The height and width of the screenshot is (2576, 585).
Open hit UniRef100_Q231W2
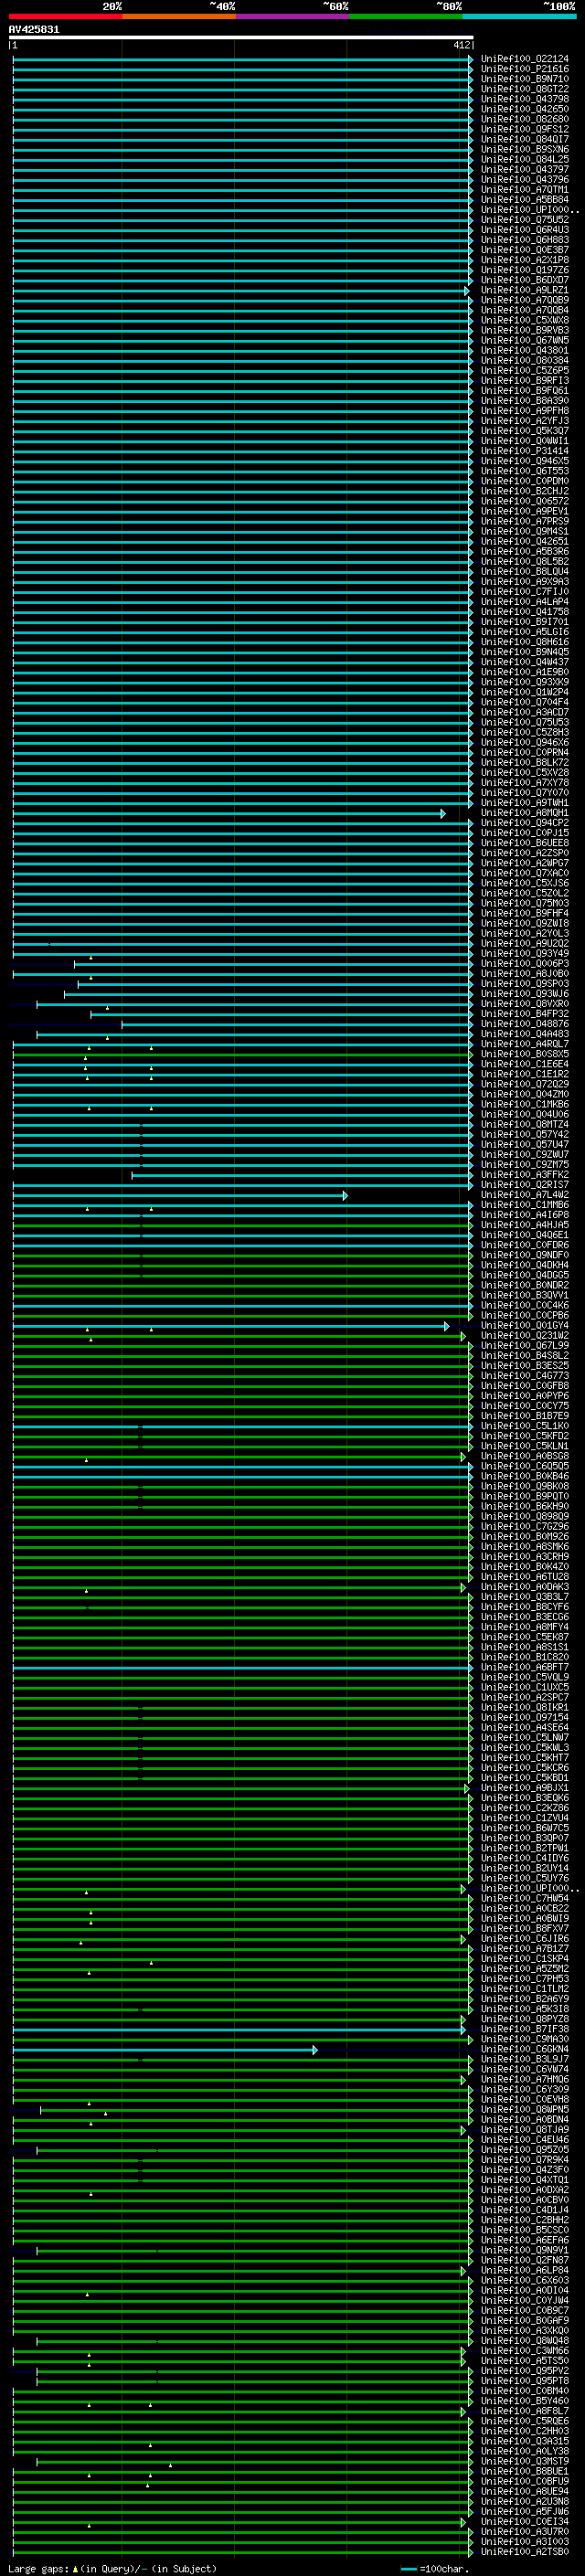tap(525, 1336)
